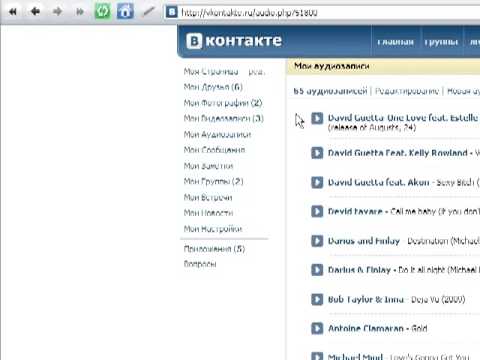
Task: Go back using the back arrow
Action: click(35, 12)
